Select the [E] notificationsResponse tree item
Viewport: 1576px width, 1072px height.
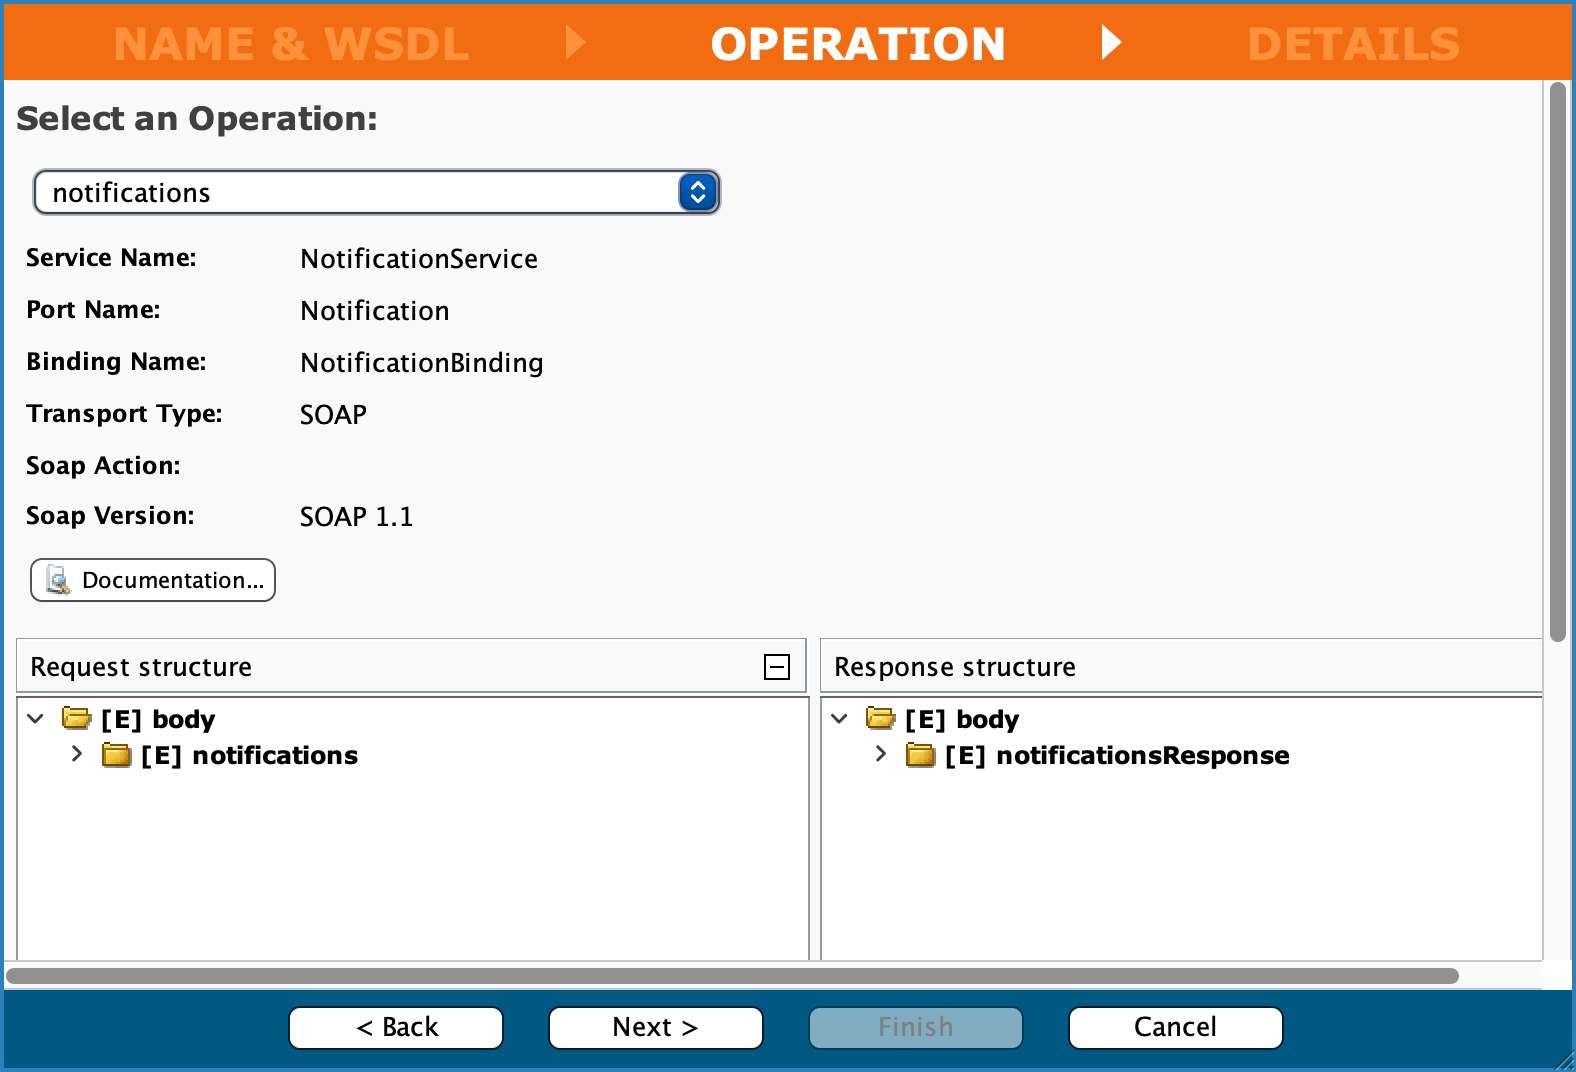tap(1118, 755)
